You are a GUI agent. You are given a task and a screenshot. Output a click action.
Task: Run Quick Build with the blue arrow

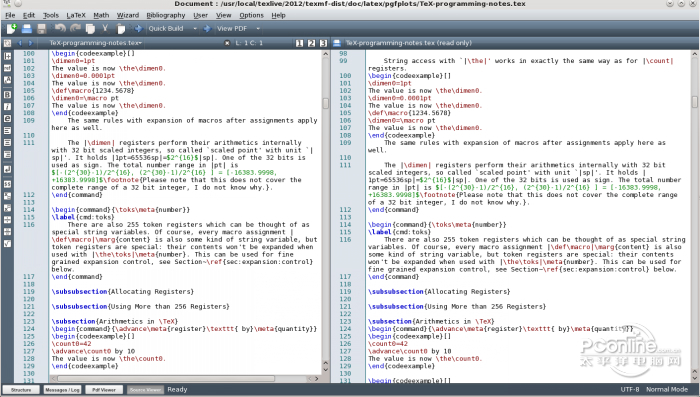(x=138, y=29)
